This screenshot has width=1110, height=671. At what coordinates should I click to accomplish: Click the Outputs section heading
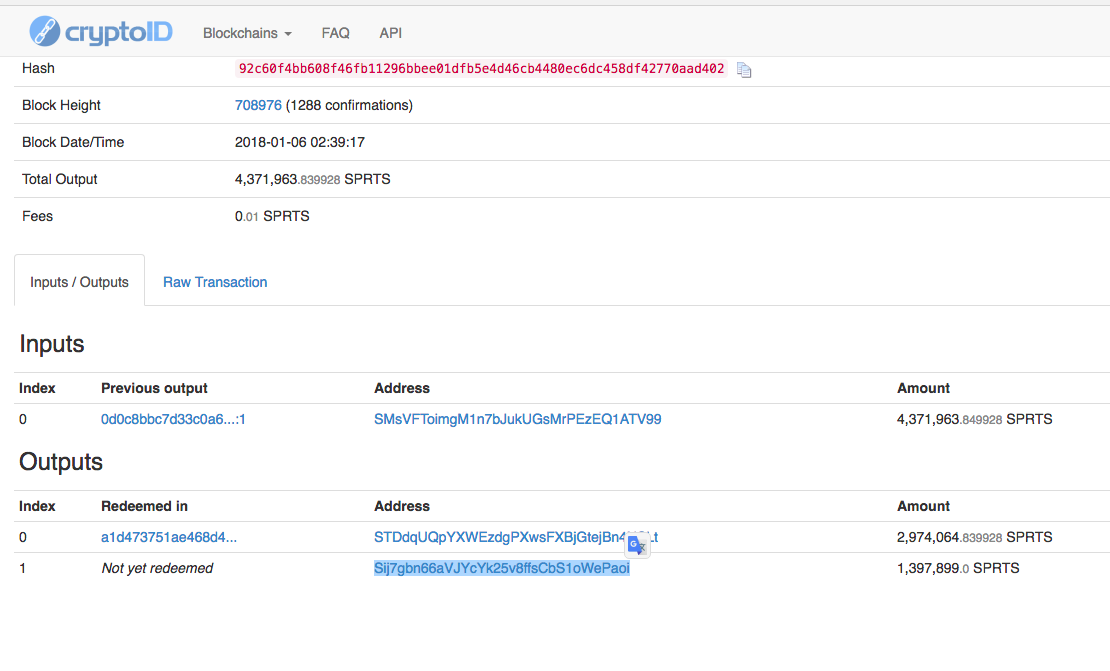pyautogui.click(x=61, y=462)
